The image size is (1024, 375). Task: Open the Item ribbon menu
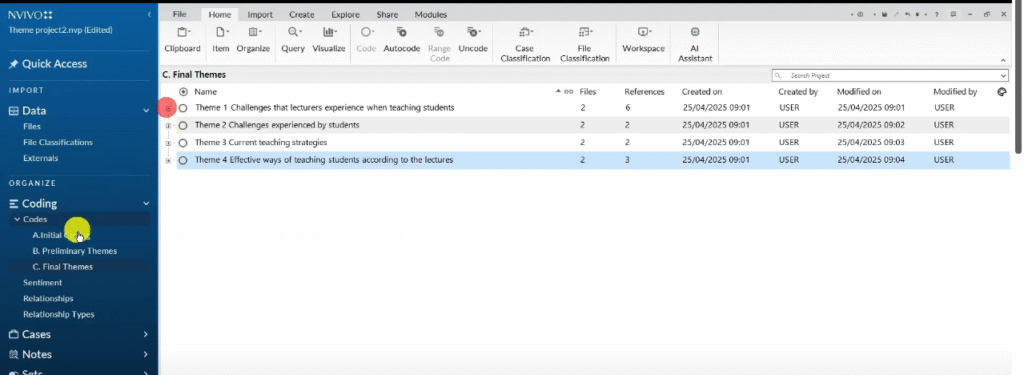coord(221,39)
